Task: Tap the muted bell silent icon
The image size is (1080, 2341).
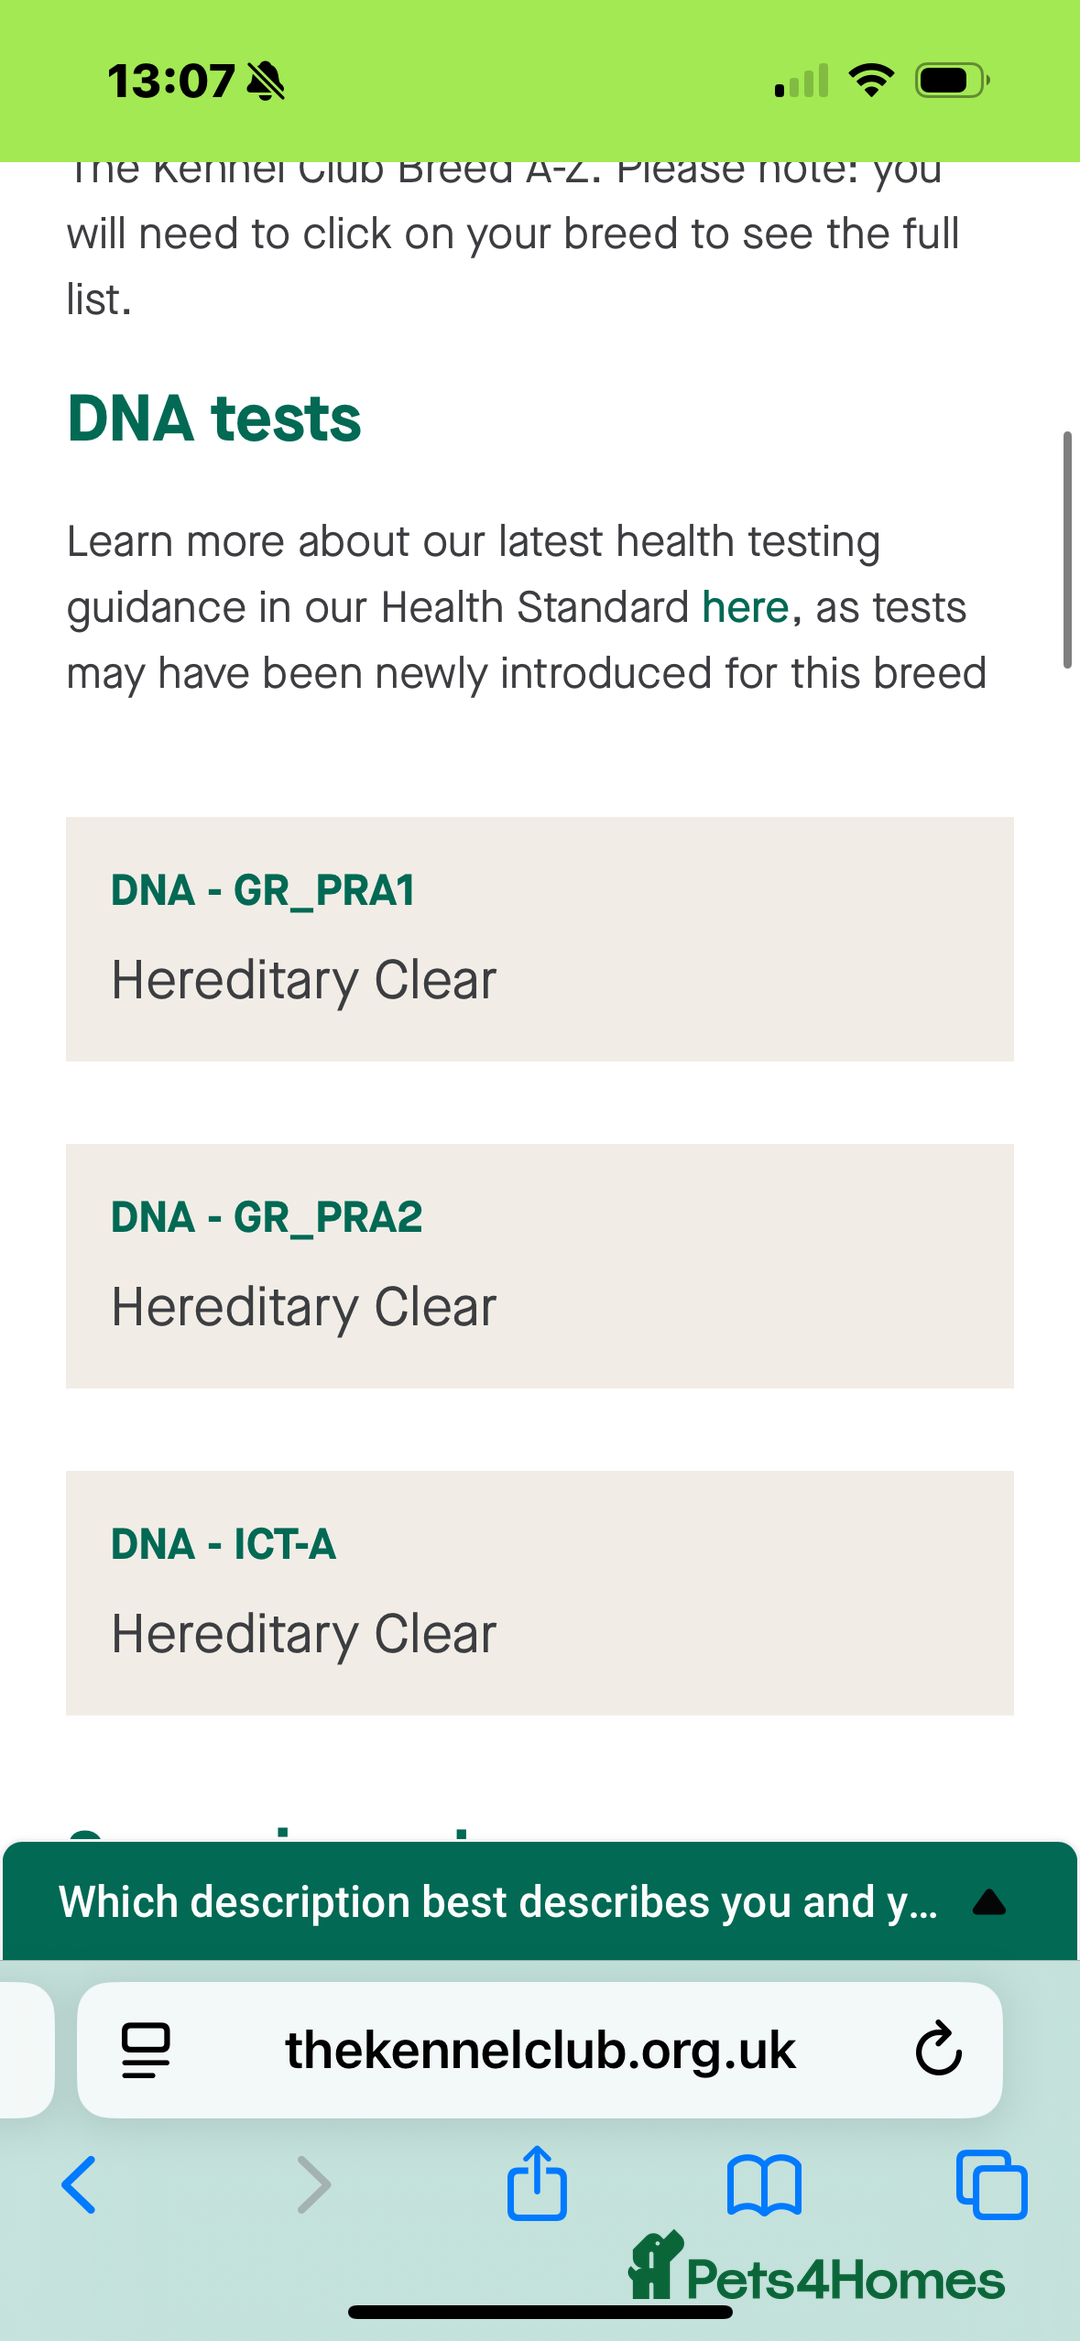Action: [x=266, y=81]
